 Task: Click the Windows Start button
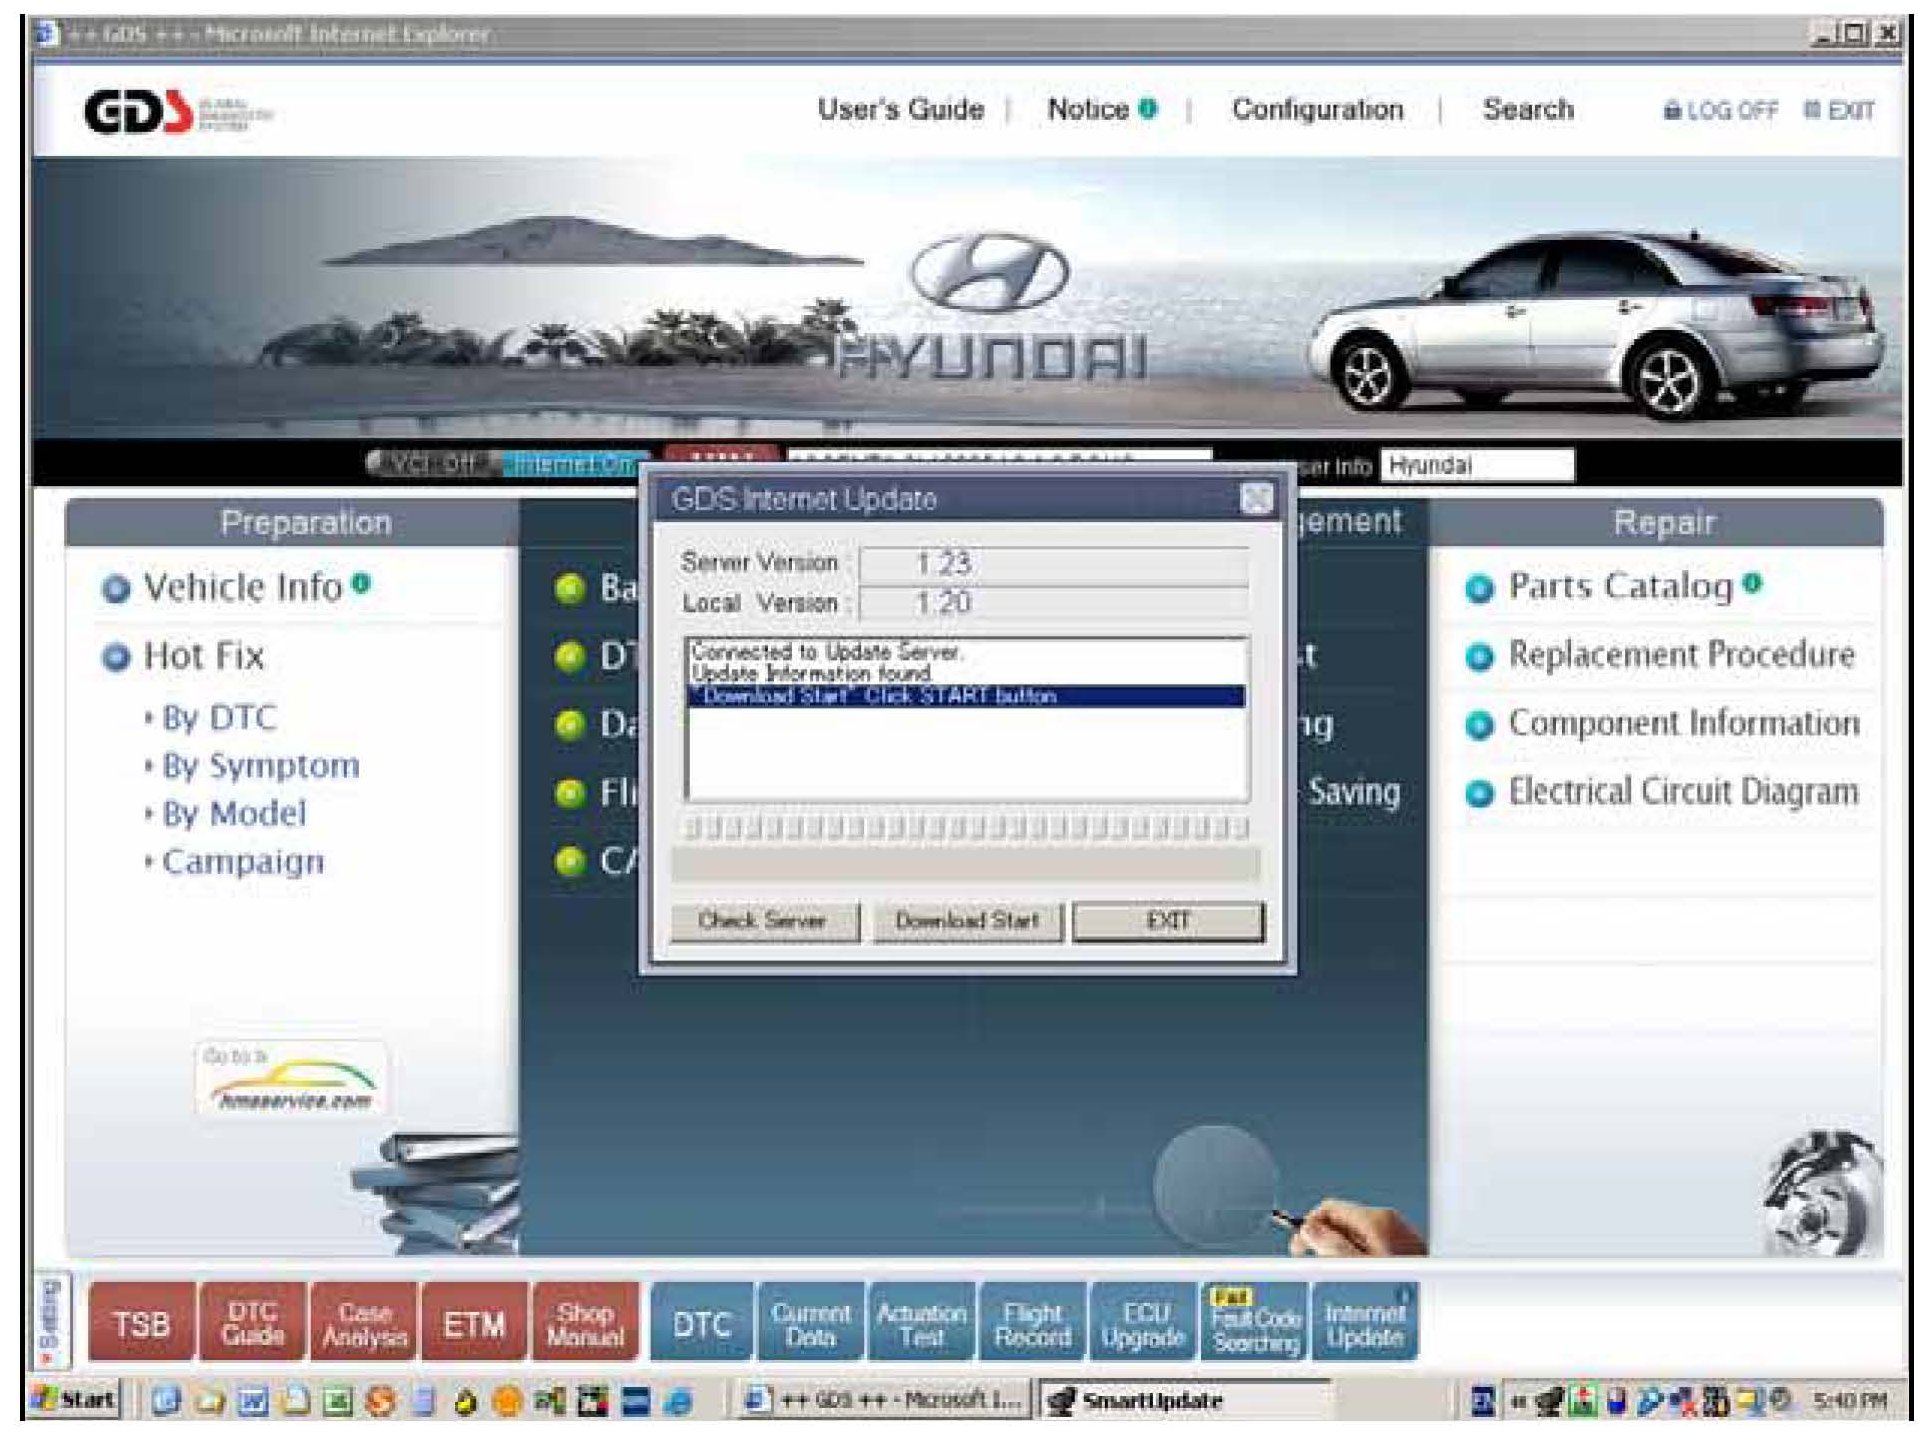tap(76, 1399)
